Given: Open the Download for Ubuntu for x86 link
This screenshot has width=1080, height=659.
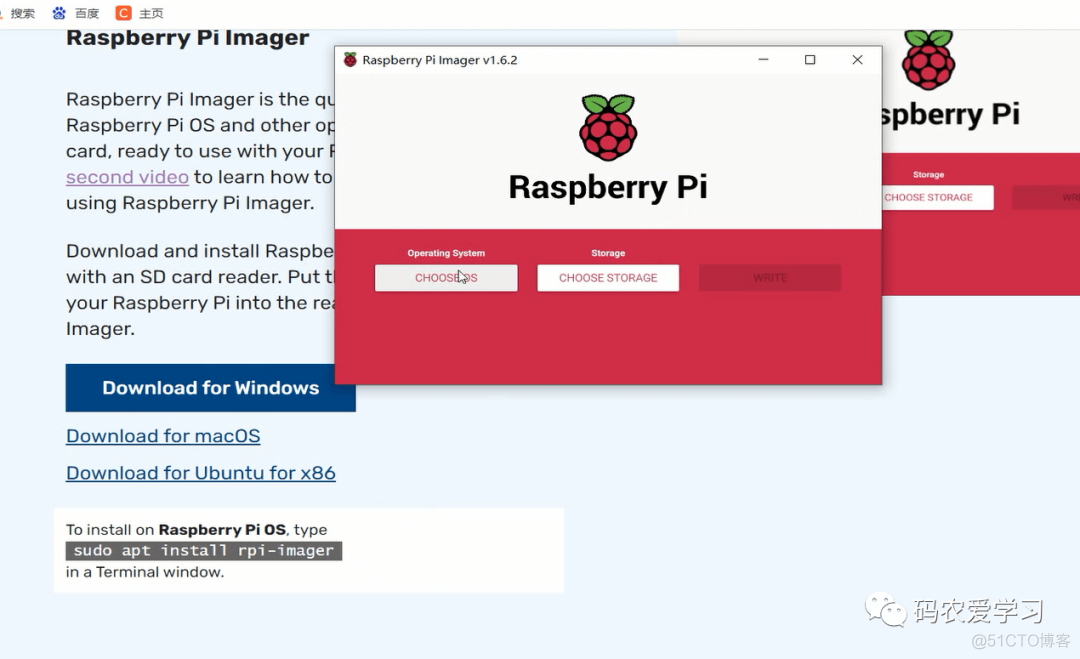Looking at the screenshot, I should 200,473.
